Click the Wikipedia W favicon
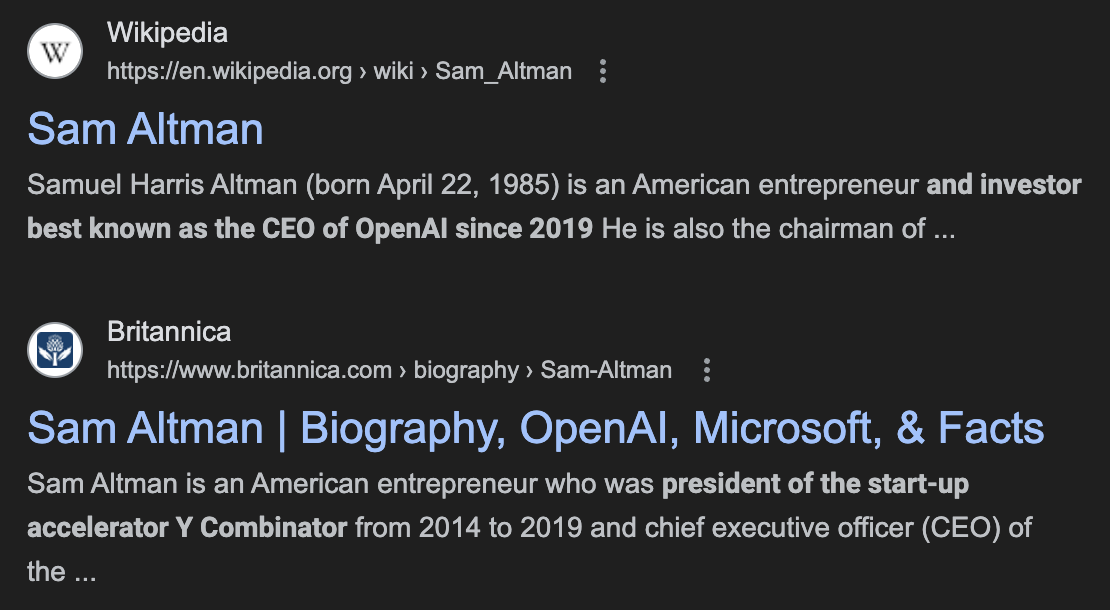This screenshot has width=1110, height=610. point(55,51)
